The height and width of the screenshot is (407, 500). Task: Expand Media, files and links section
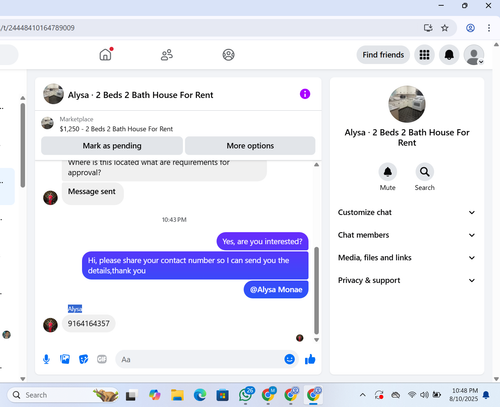click(x=407, y=258)
